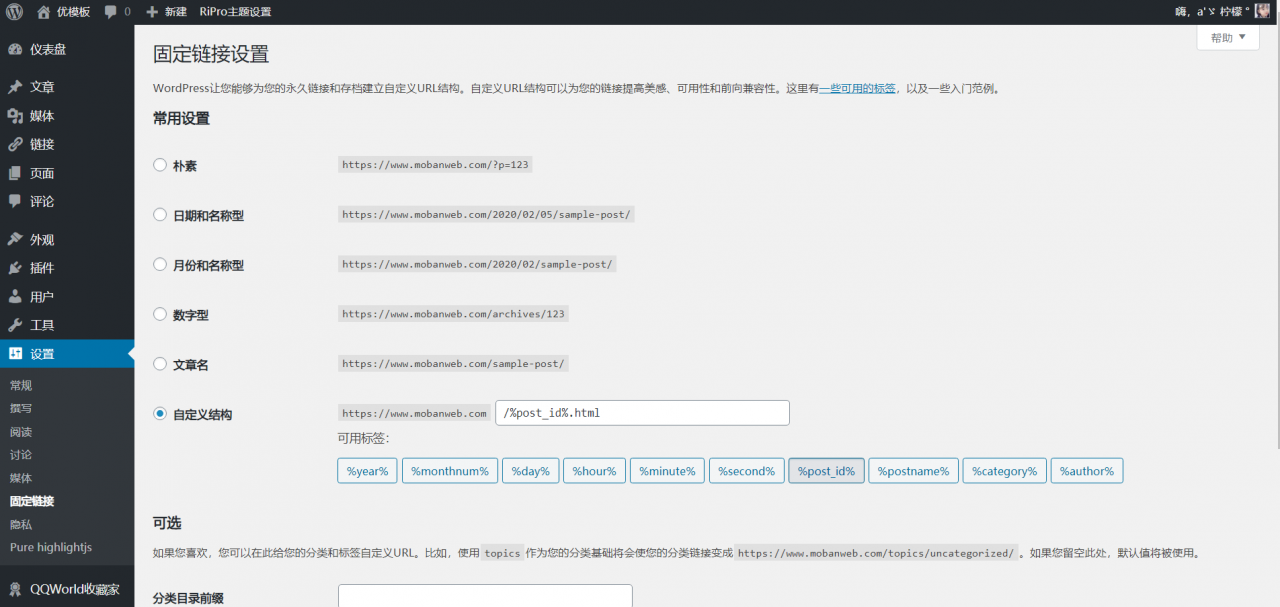The height and width of the screenshot is (607, 1280).
Task: Click the comments bubble icon in admin bar
Action: click(x=111, y=12)
